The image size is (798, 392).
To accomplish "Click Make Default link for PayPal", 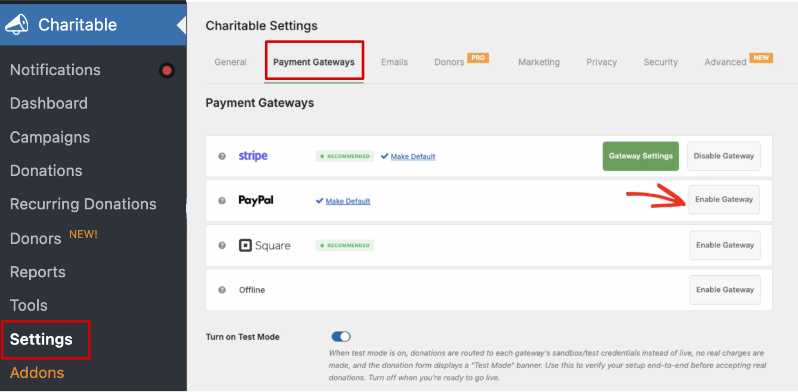I will point(348,201).
